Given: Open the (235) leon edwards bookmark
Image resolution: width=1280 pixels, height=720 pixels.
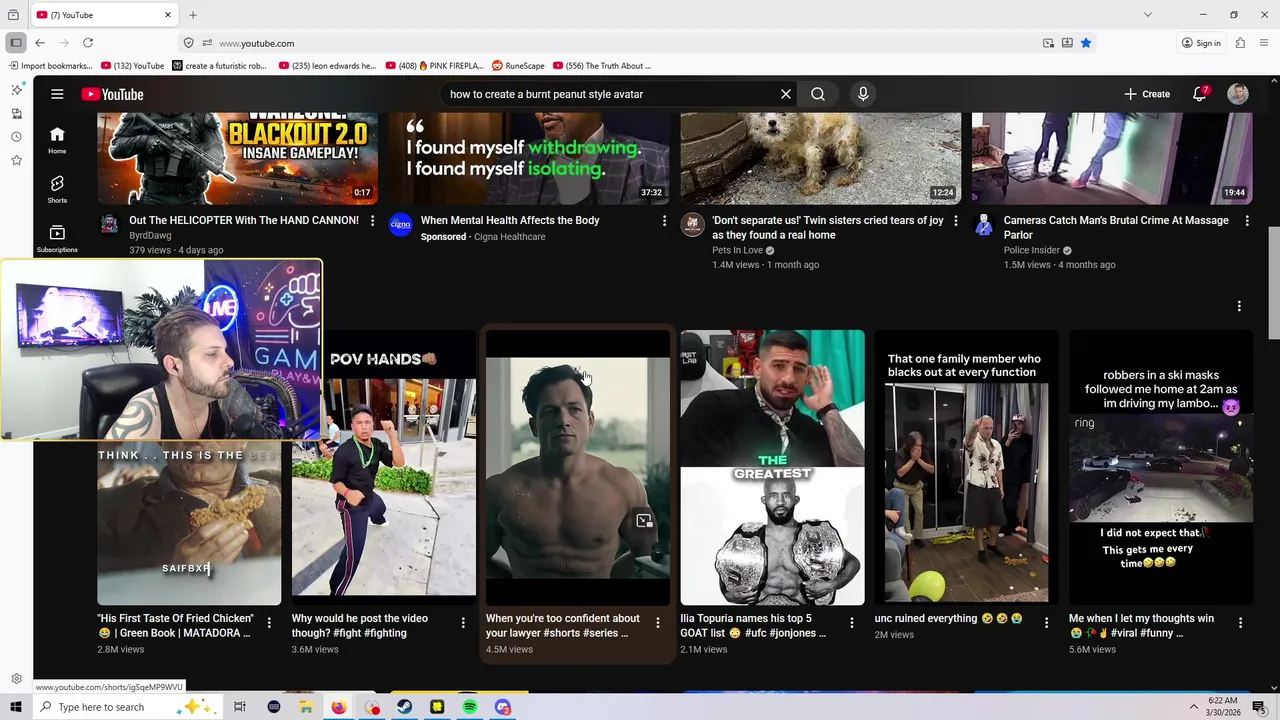Looking at the screenshot, I should tap(328, 66).
